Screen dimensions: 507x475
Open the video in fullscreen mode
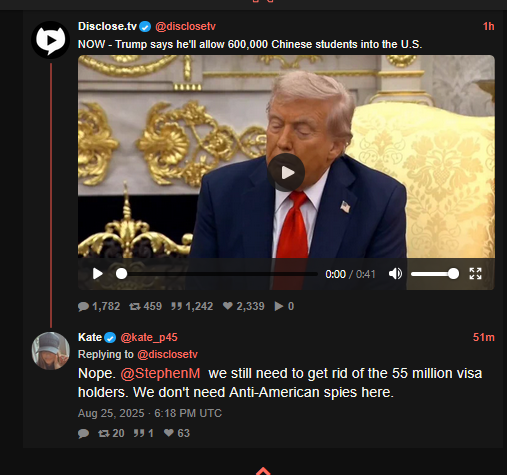tap(475, 274)
